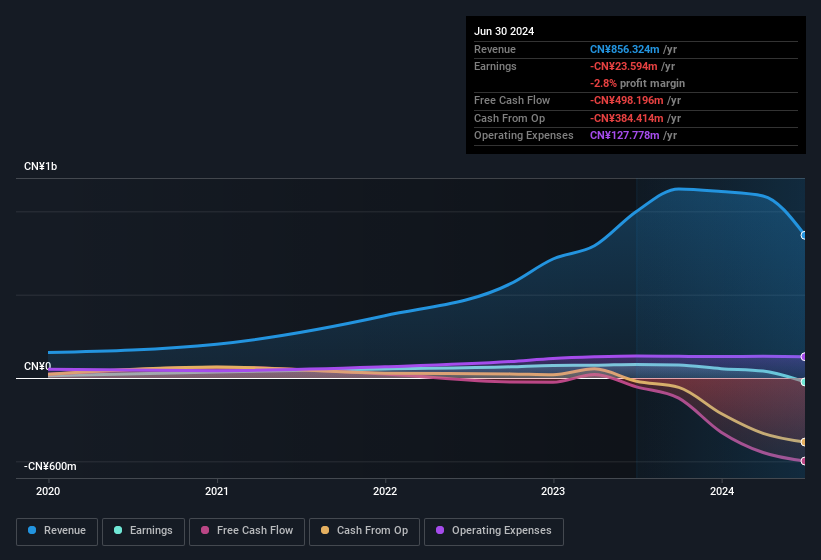
Task: Click the Revenue line endpoint marker
Action: (x=804, y=236)
